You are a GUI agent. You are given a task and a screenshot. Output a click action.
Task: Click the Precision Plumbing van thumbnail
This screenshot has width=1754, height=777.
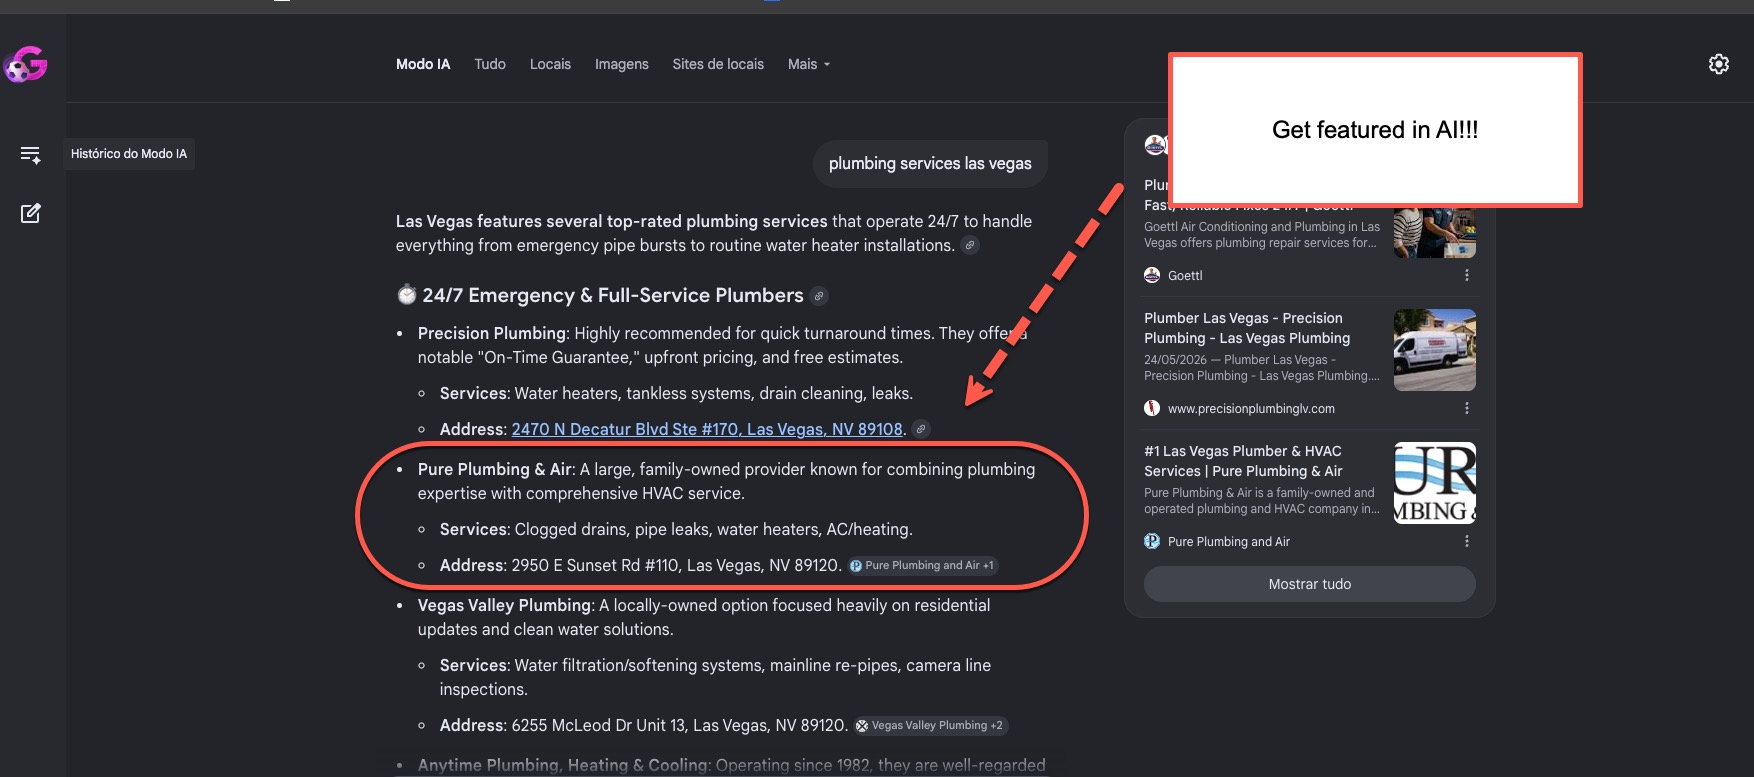pos(1435,350)
